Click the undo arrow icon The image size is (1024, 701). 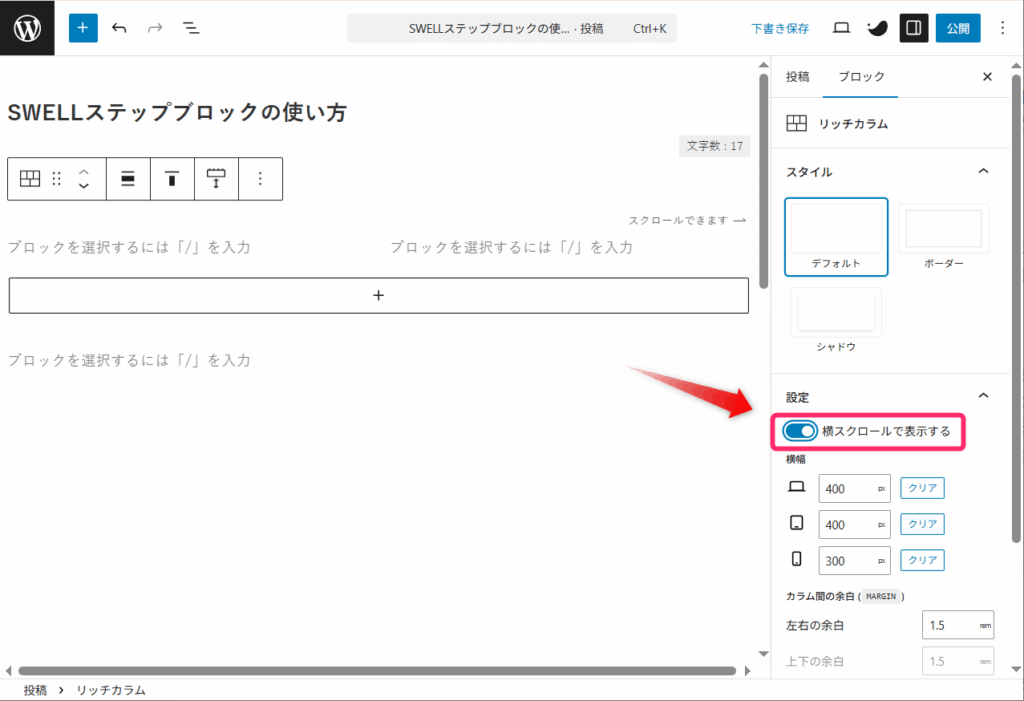(x=120, y=29)
